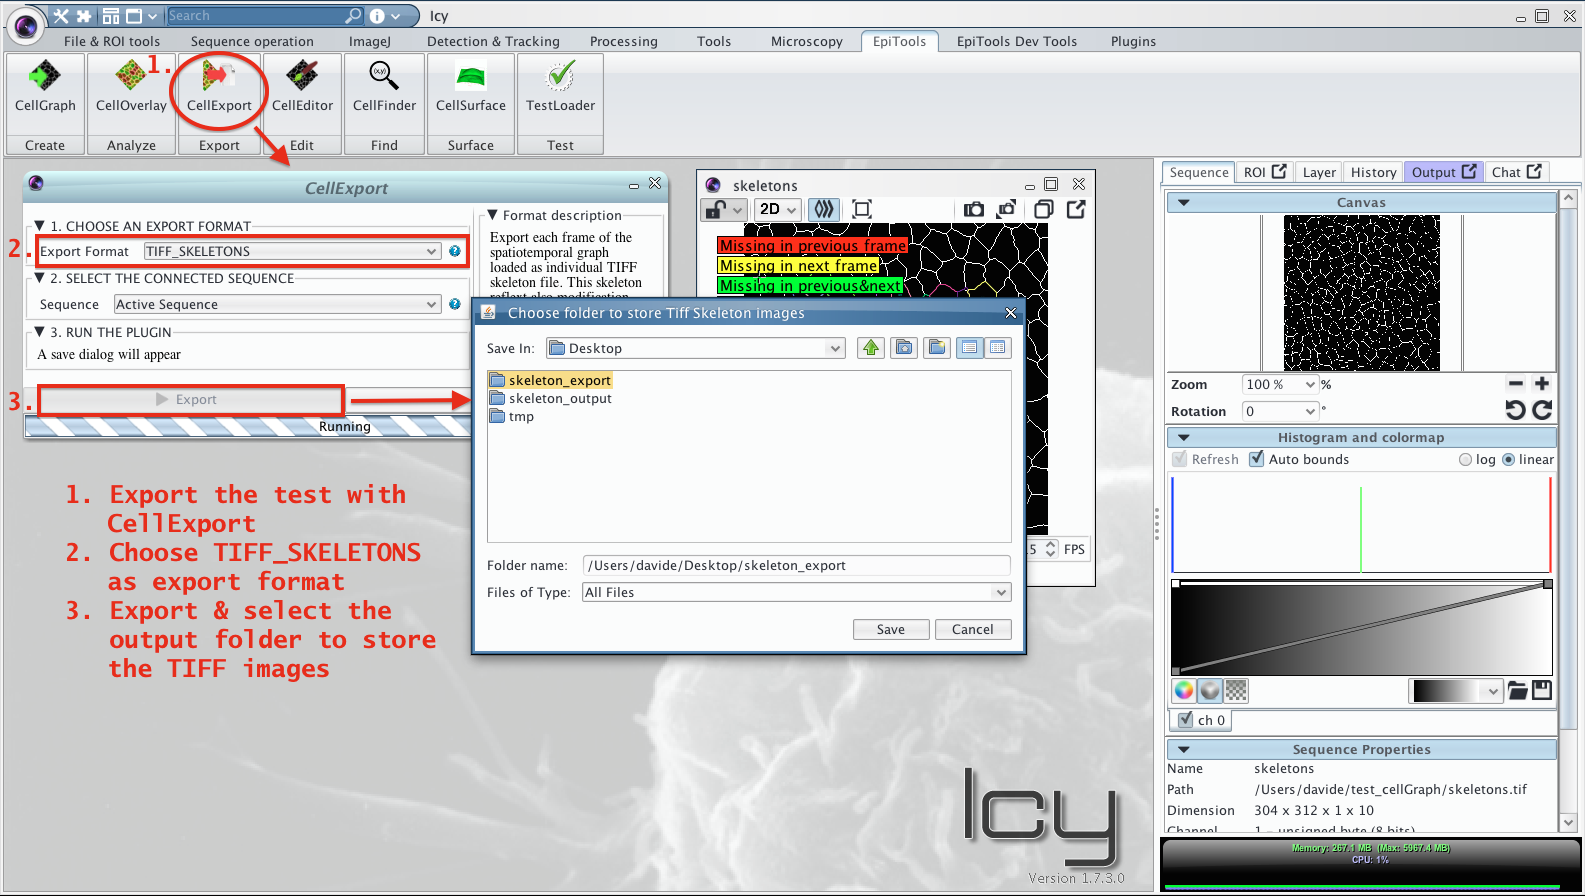The width and height of the screenshot is (1585, 896).
Task: Take canvas-size screenshot with second camera icon
Action: click(1006, 209)
